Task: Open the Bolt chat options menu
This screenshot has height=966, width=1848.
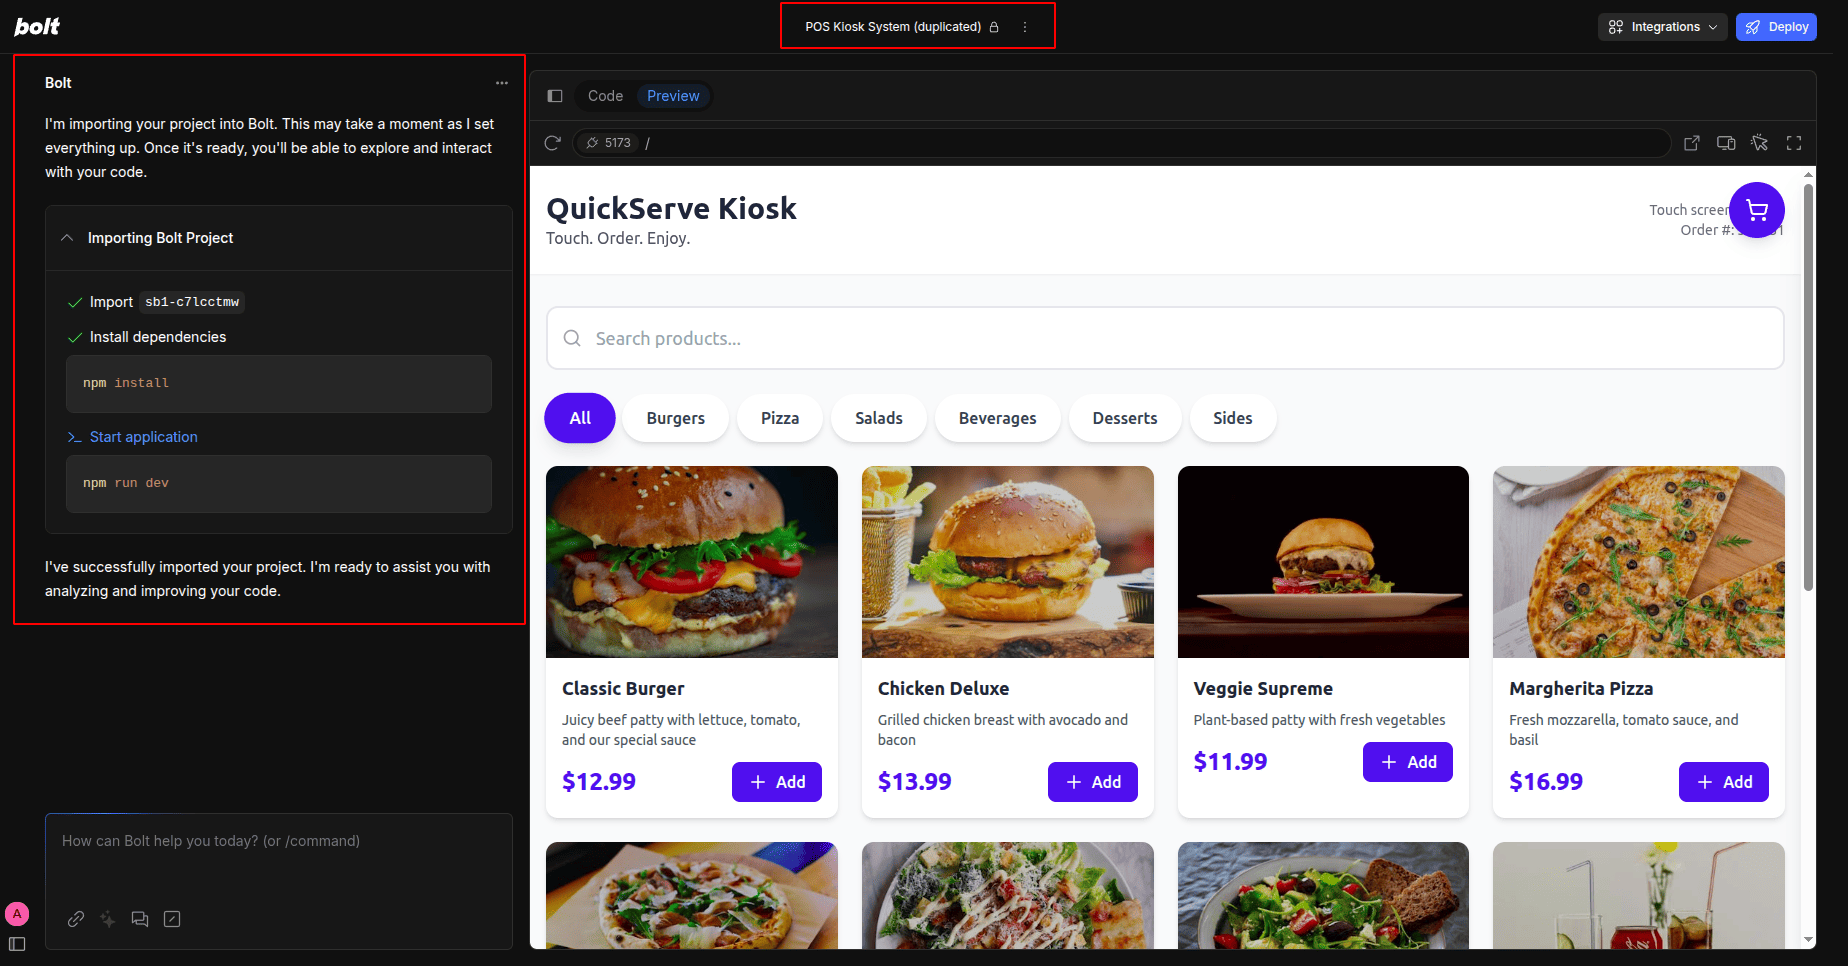Action: pyautogui.click(x=502, y=83)
